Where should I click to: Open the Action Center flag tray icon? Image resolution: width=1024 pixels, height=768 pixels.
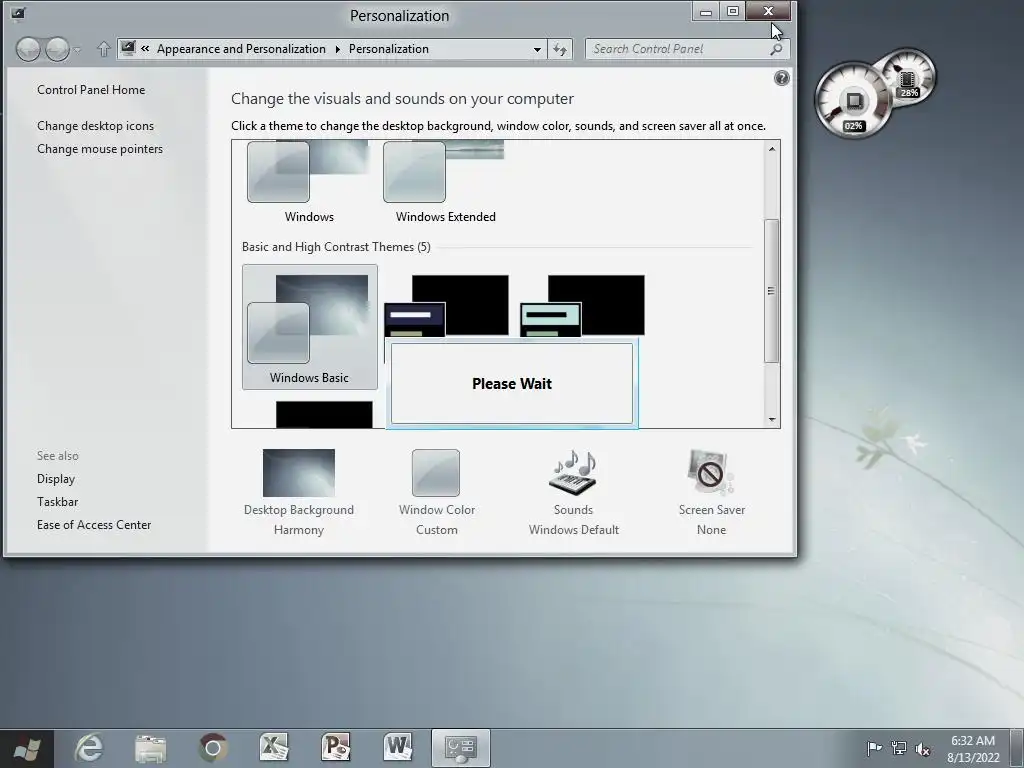click(874, 748)
